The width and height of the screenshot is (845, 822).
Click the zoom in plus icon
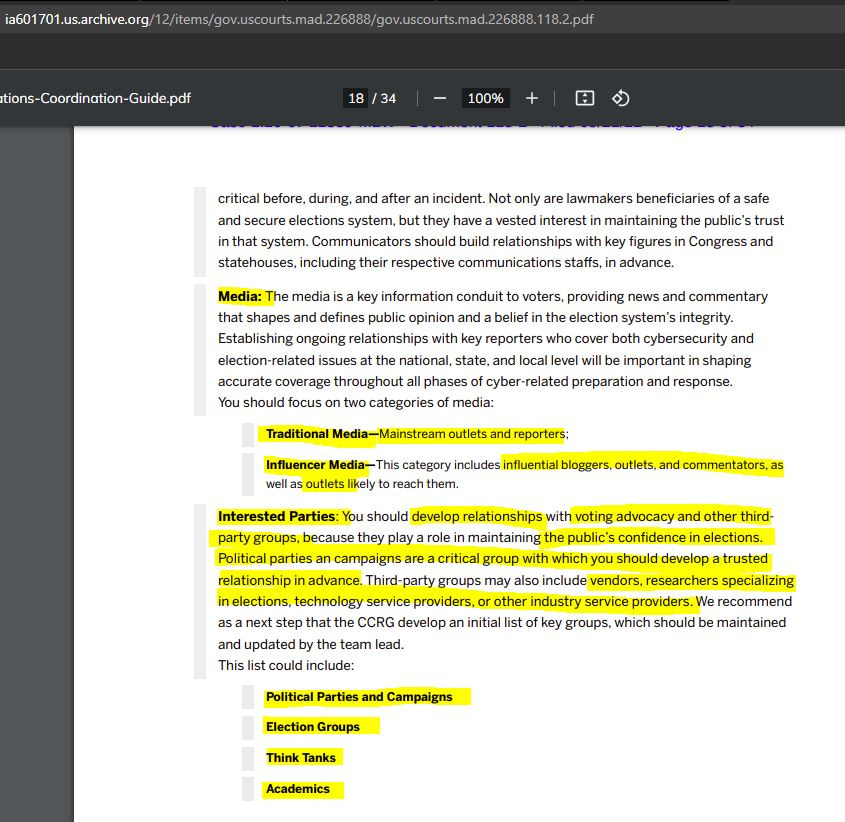(x=531, y=98)
